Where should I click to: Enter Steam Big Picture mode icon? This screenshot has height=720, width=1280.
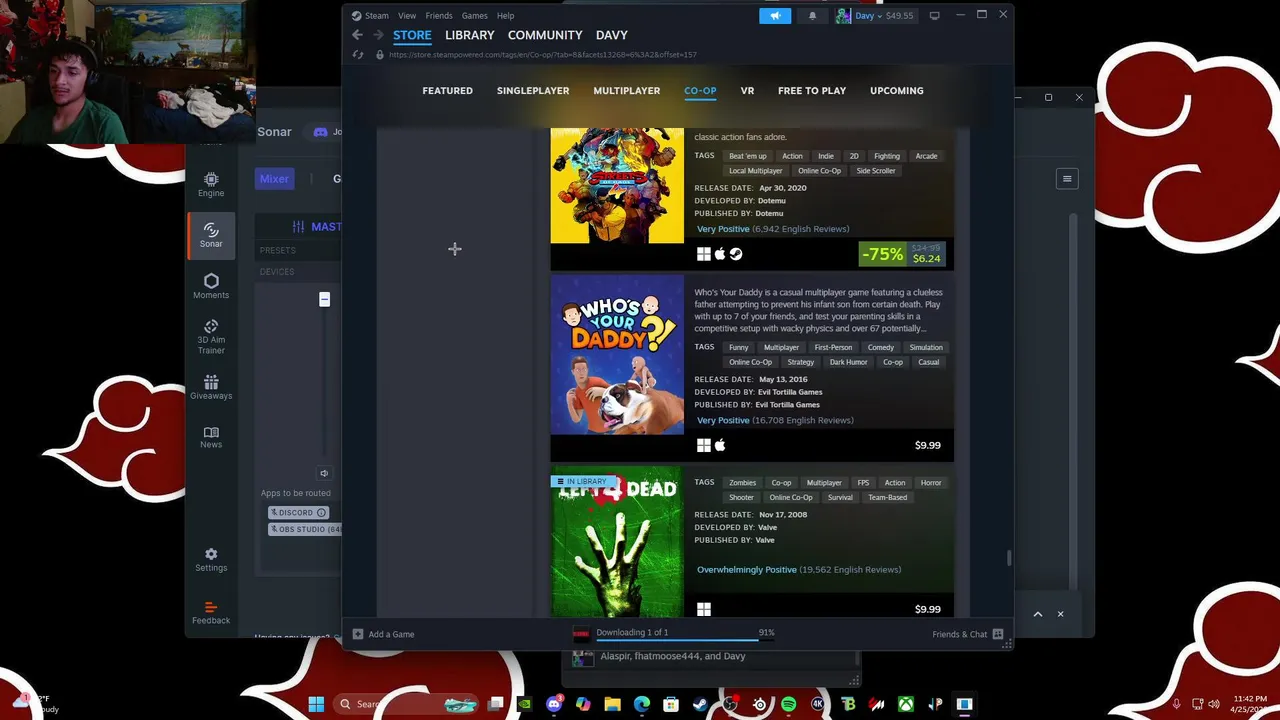tap(935, 15)
